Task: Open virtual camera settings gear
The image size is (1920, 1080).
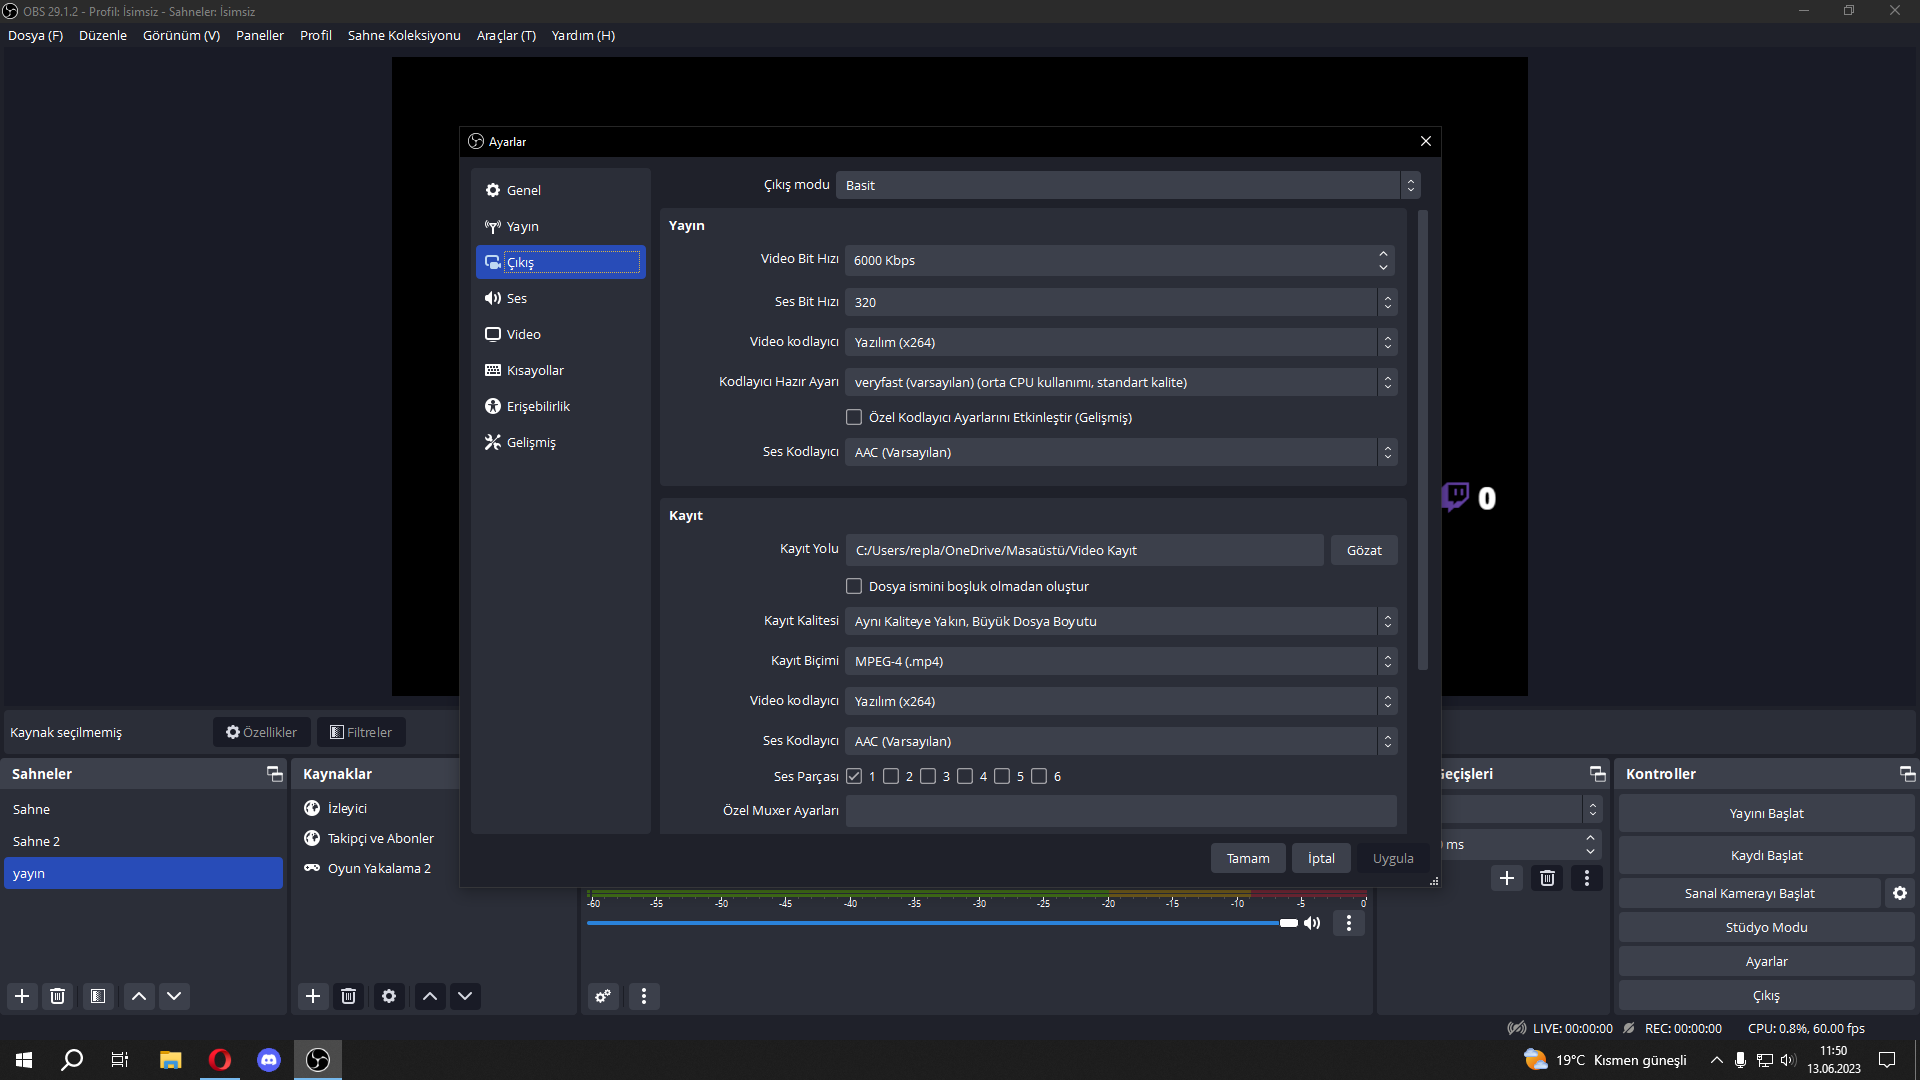Action: 1900,893
